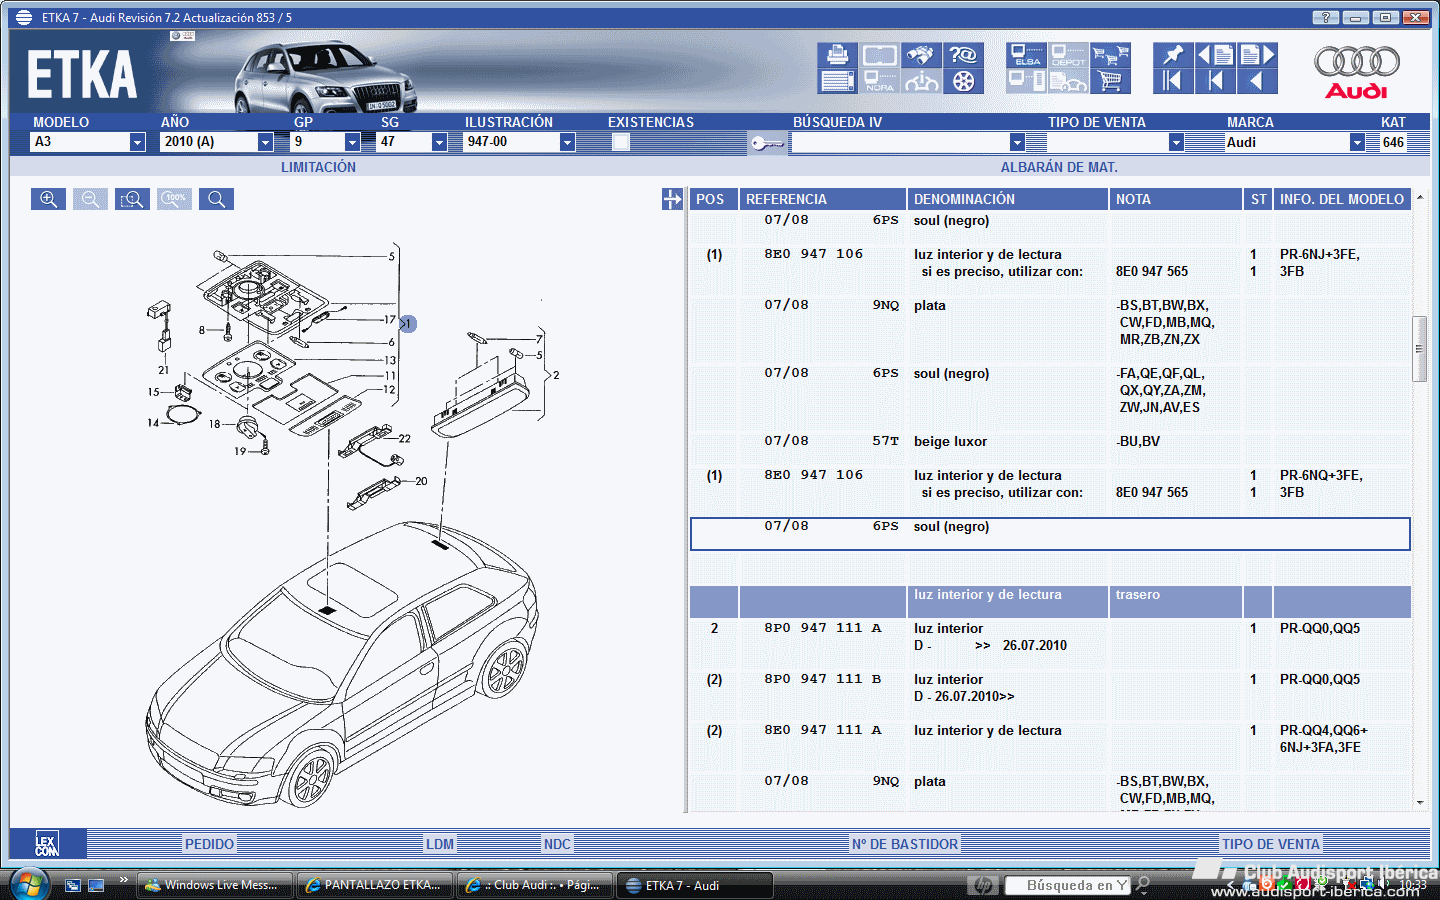Select part row 8P0 947 111 A
Image resolution: width=1440 pixels, height=900 pixels.
(1050, 637)
